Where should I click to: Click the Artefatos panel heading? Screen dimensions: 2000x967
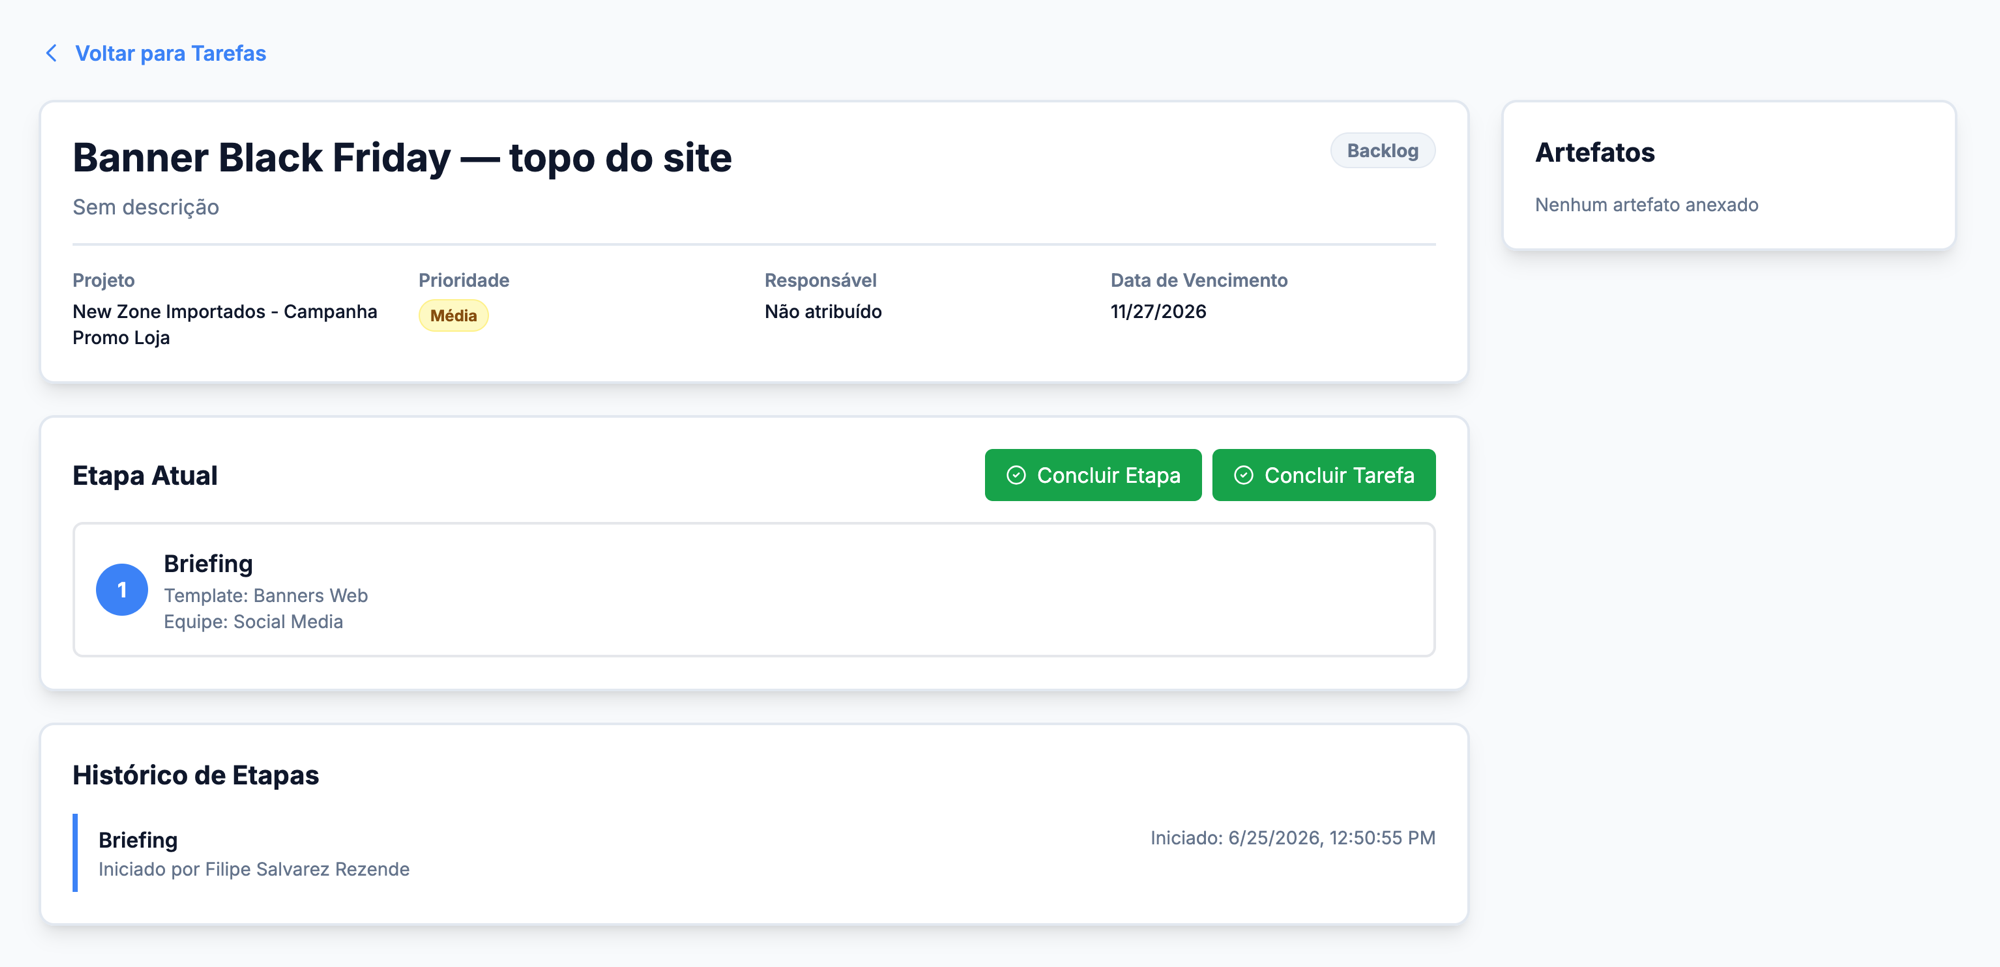click(1595, 153)
